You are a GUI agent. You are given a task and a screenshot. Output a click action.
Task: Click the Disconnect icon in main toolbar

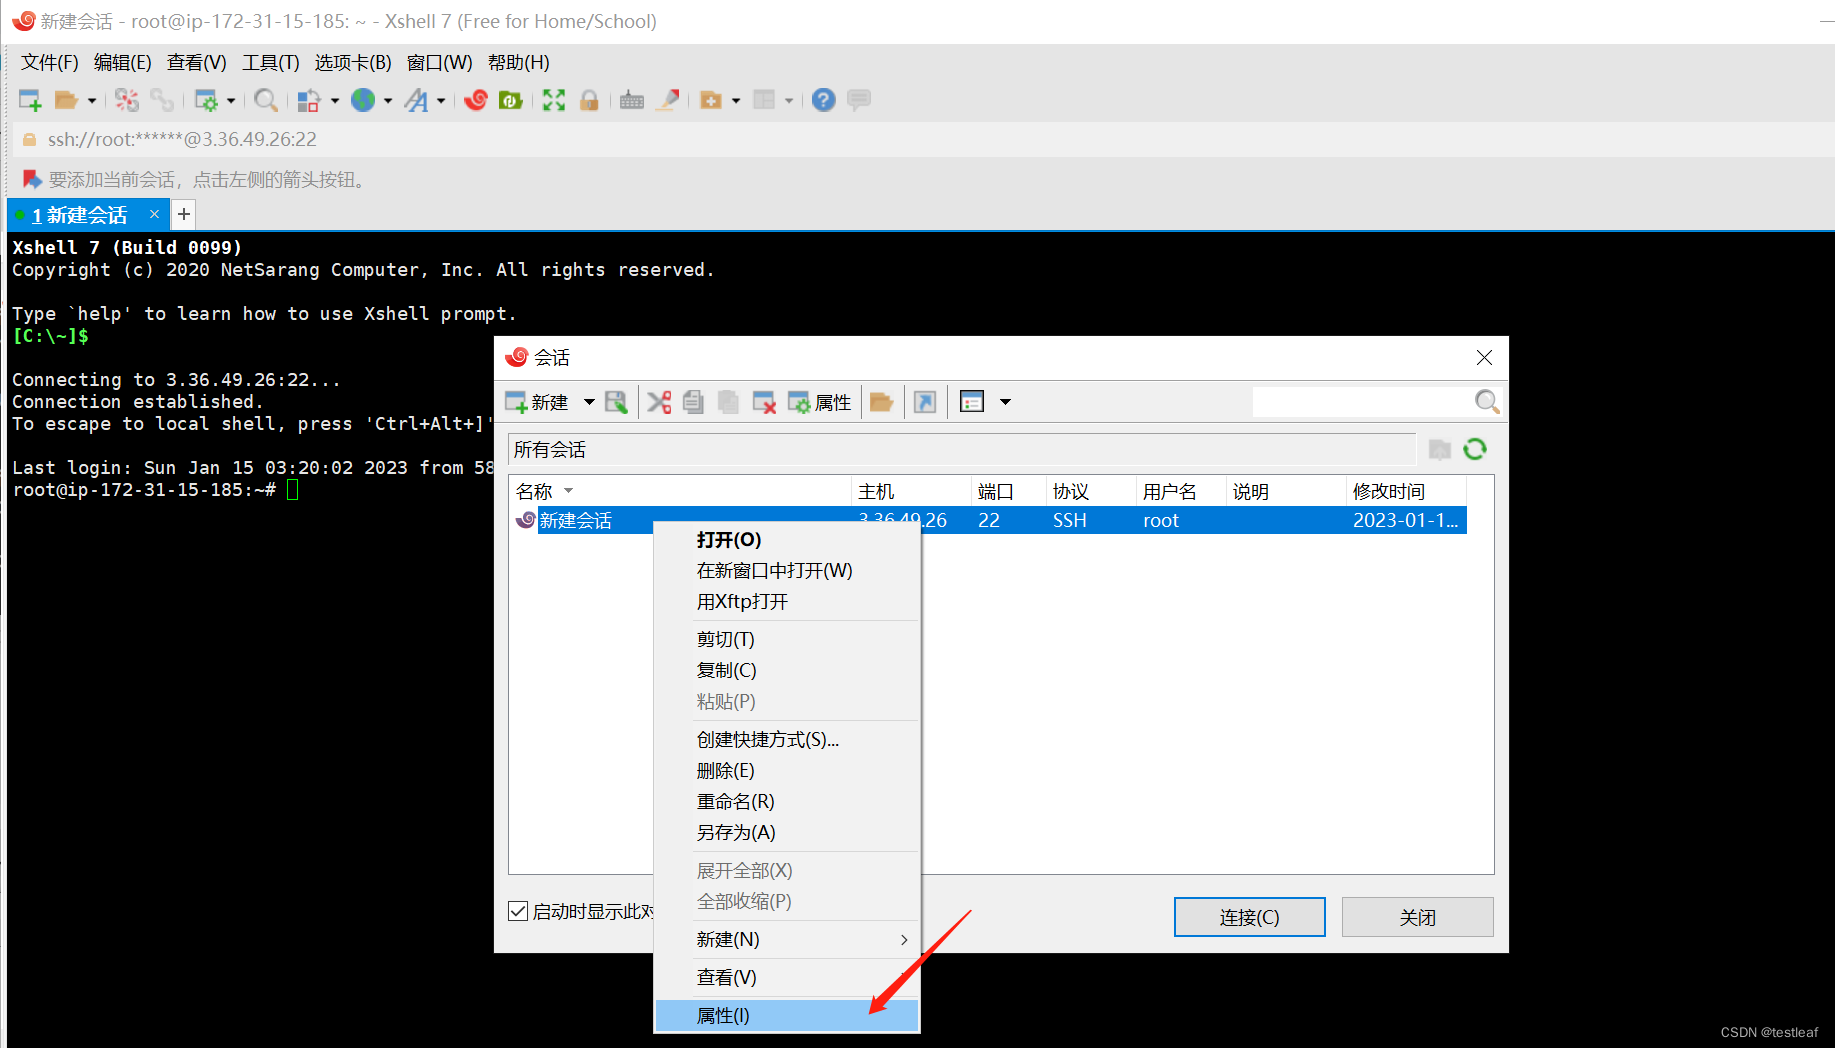[x=127, y=100]
